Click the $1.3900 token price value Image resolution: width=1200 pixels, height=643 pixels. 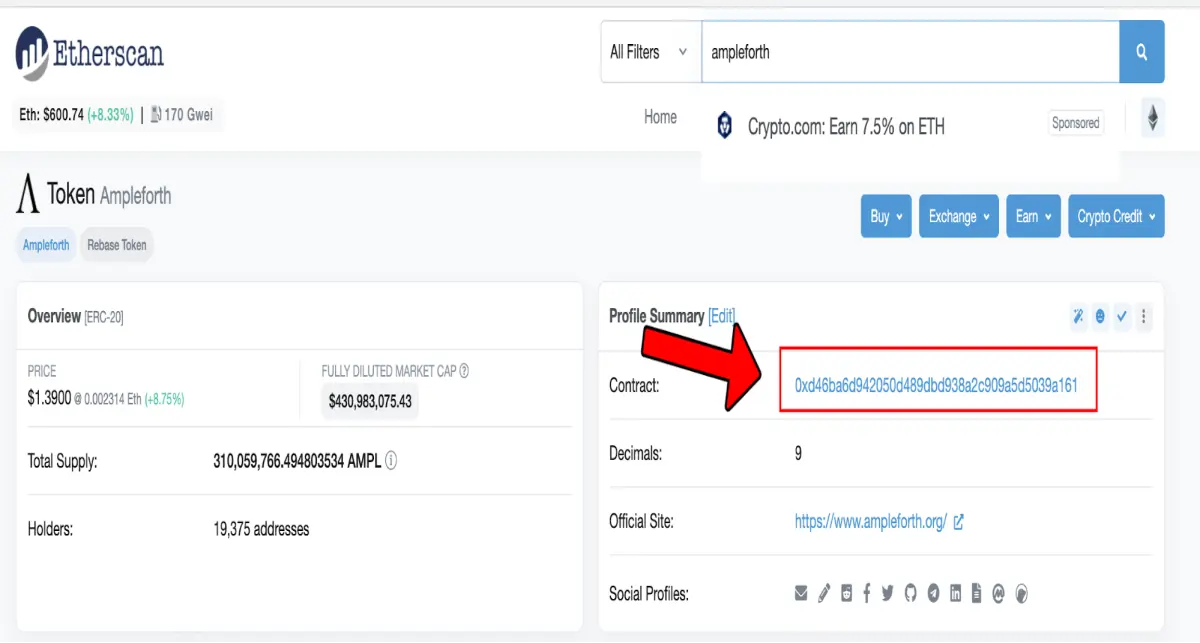point(50,398)
